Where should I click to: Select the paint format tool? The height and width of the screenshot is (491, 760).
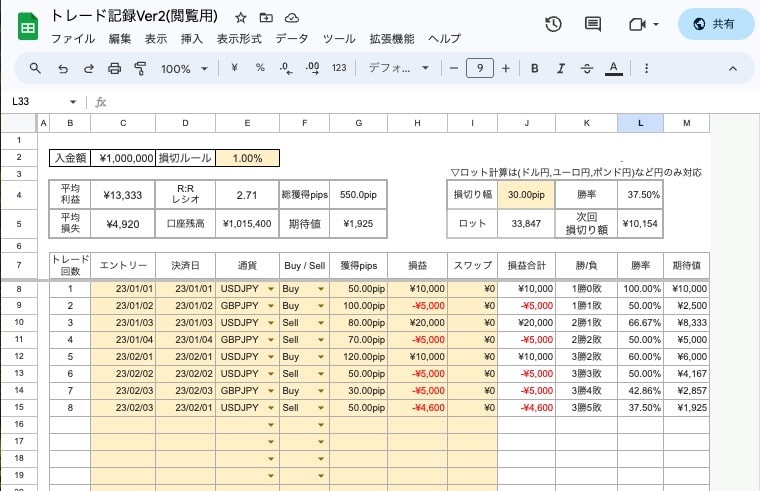tap(140, 69)
